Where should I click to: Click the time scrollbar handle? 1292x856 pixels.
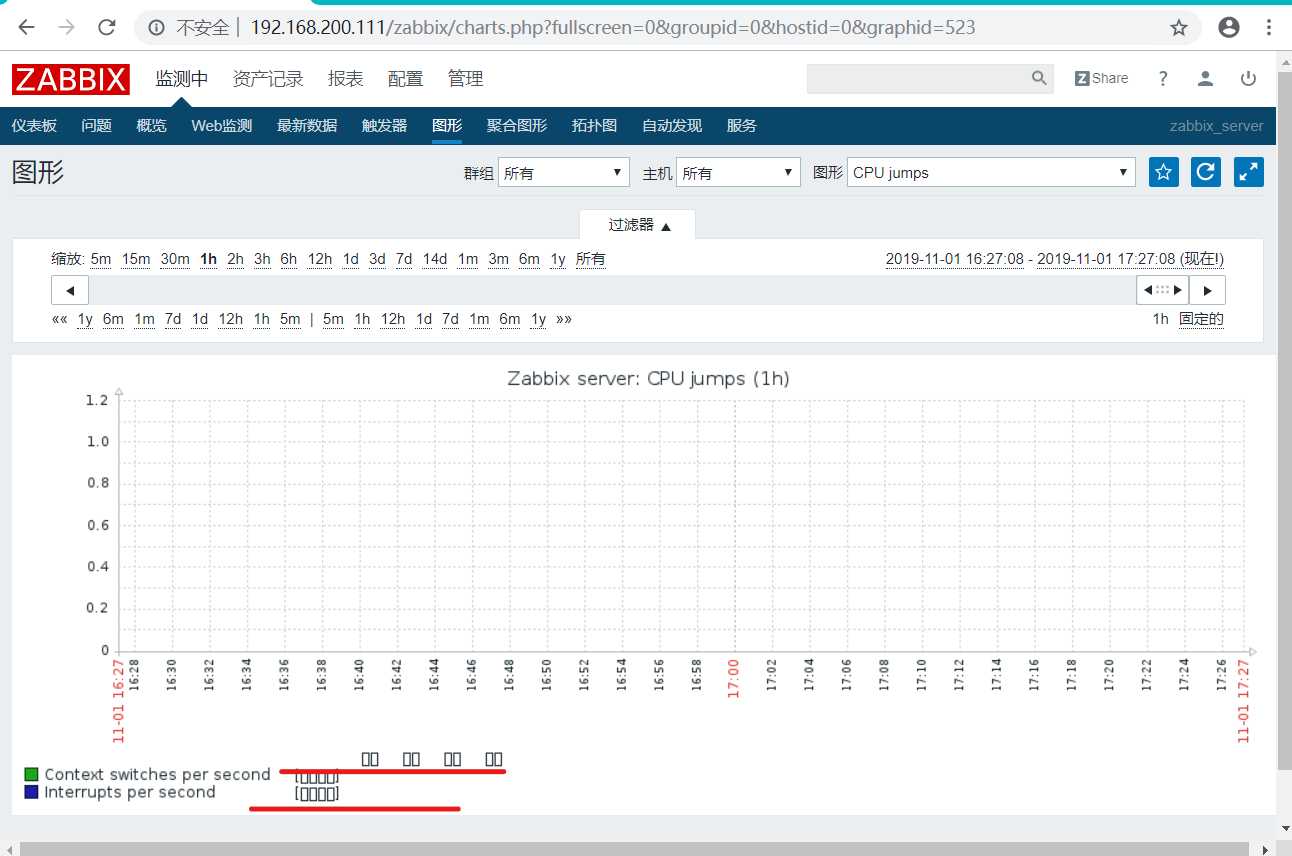coord(1163,291)
